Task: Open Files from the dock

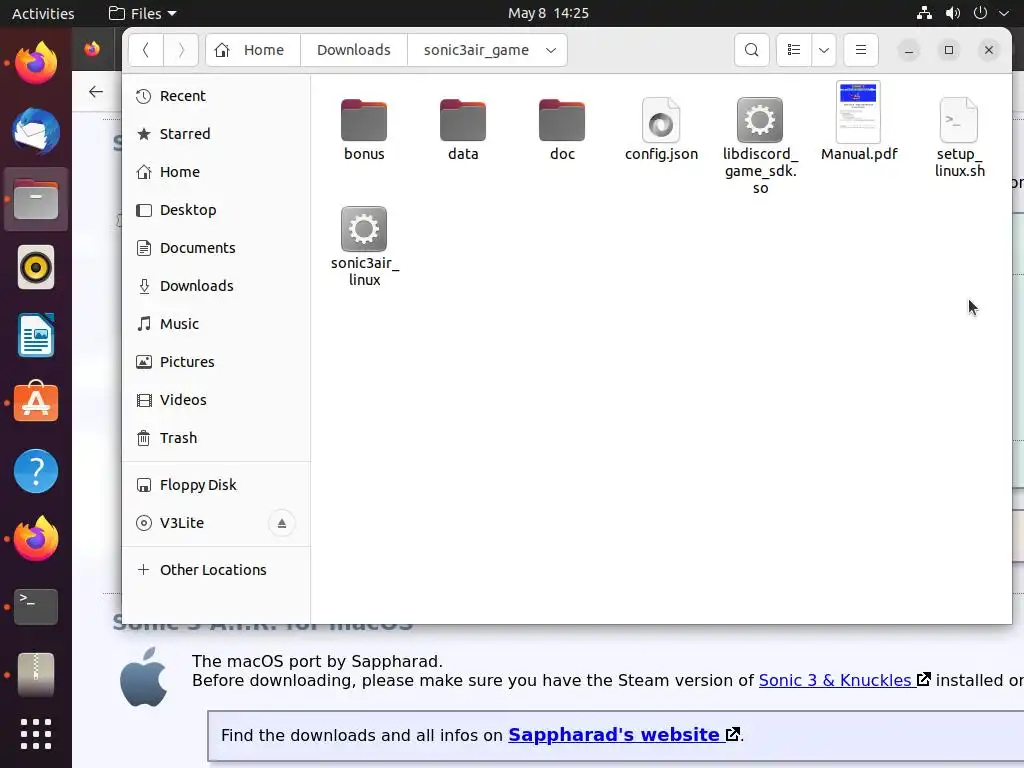Action: (36, 199)
